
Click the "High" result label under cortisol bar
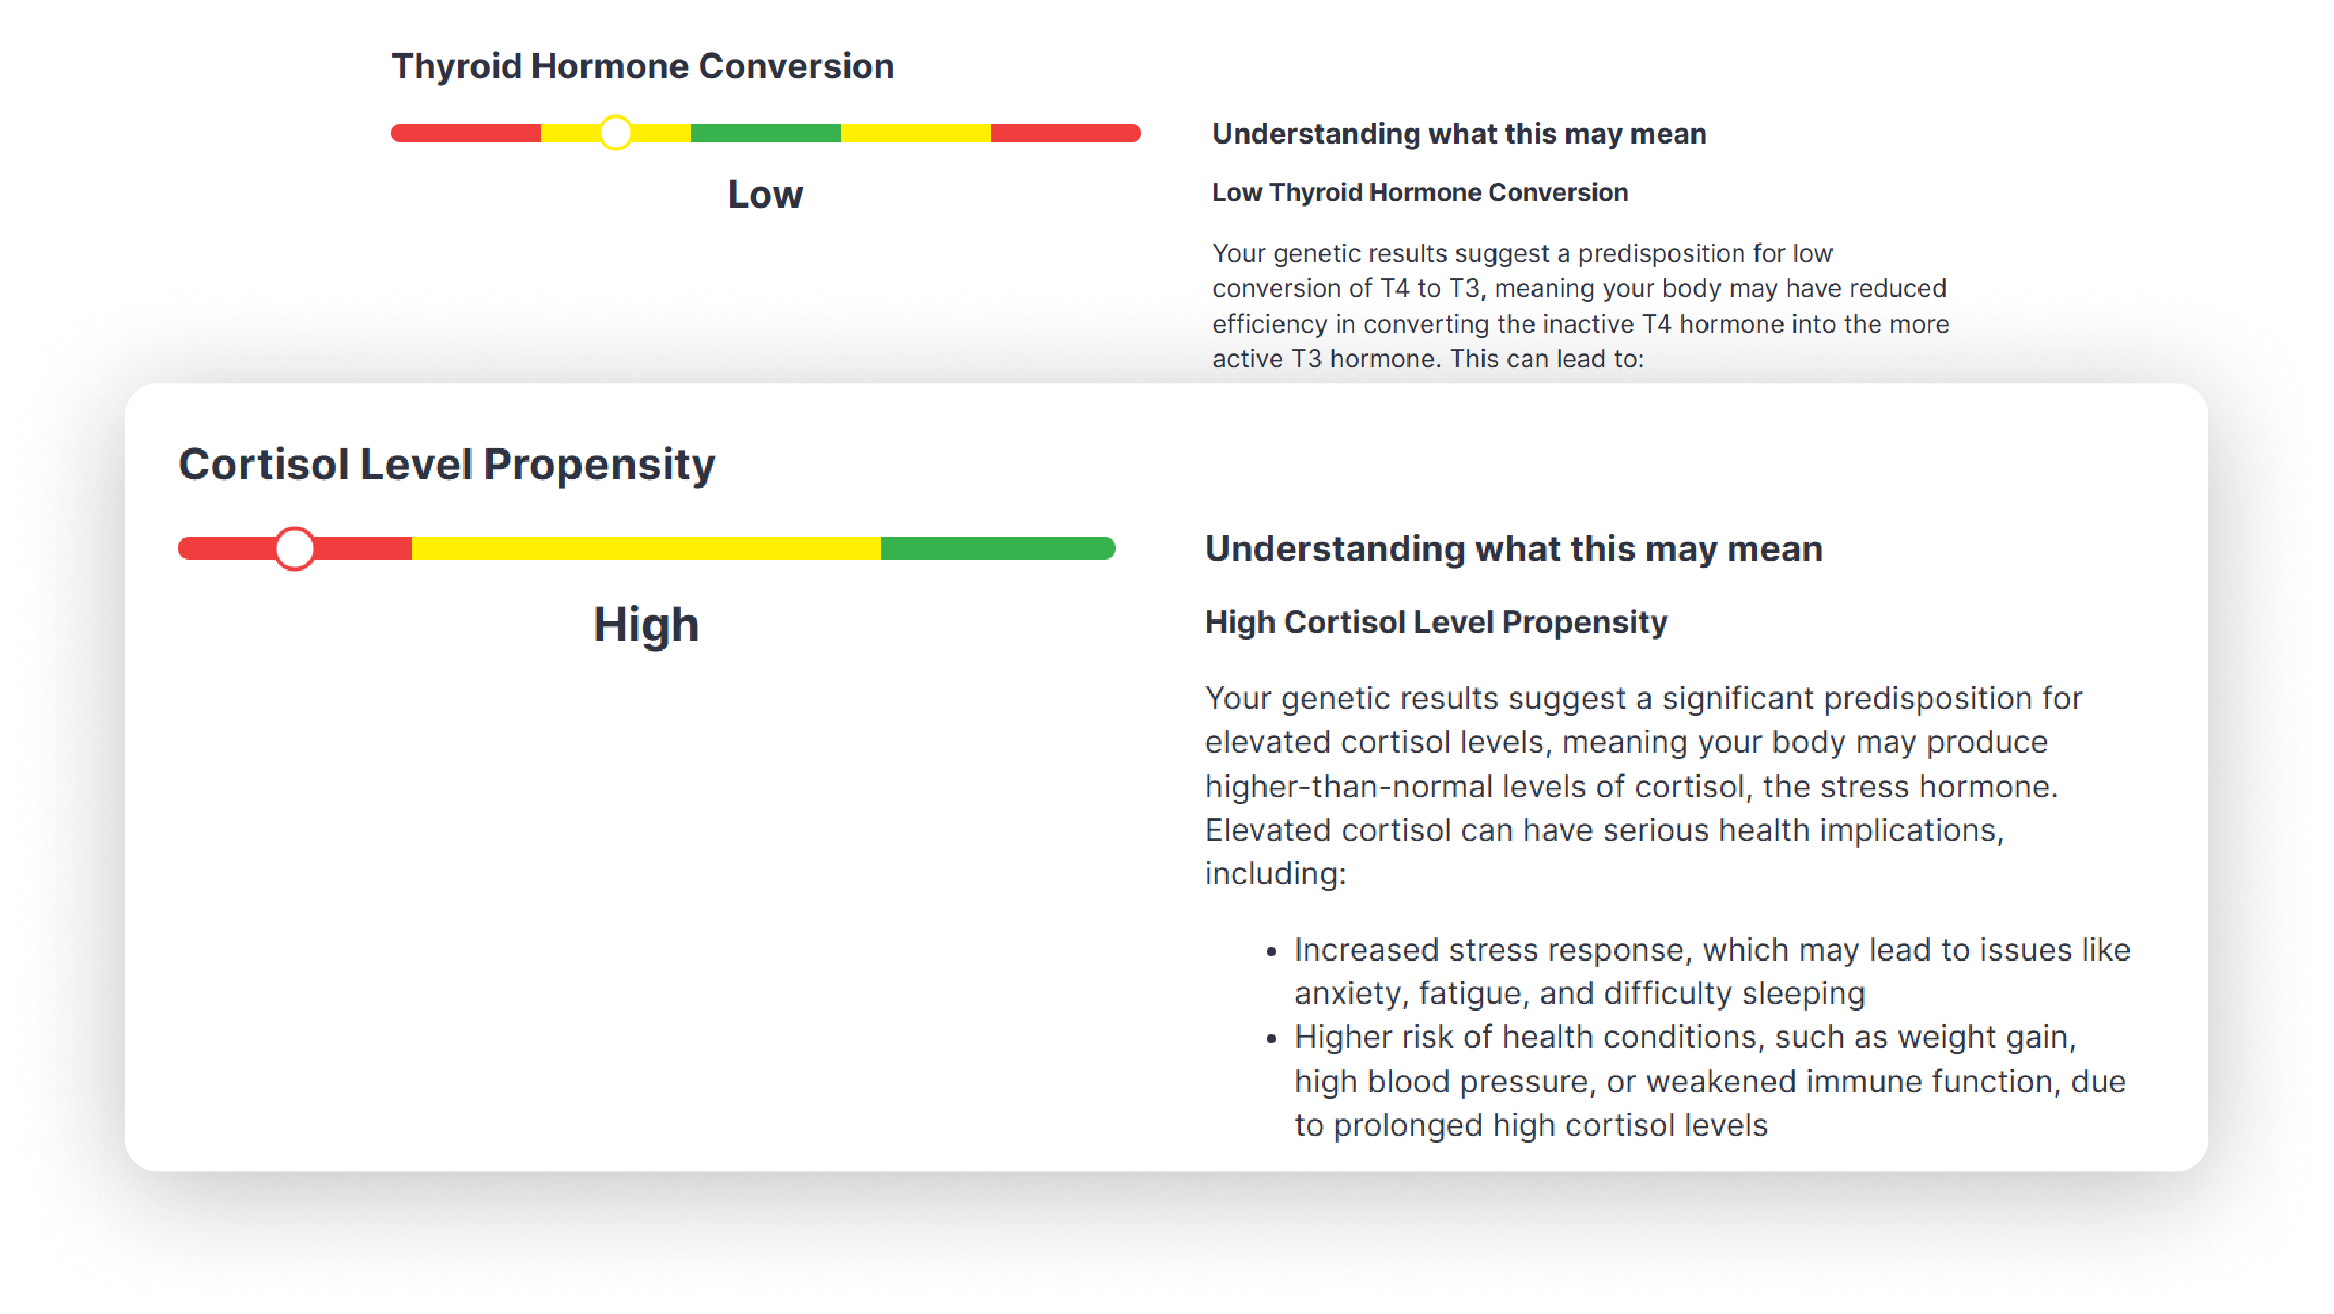coord(646,625)
